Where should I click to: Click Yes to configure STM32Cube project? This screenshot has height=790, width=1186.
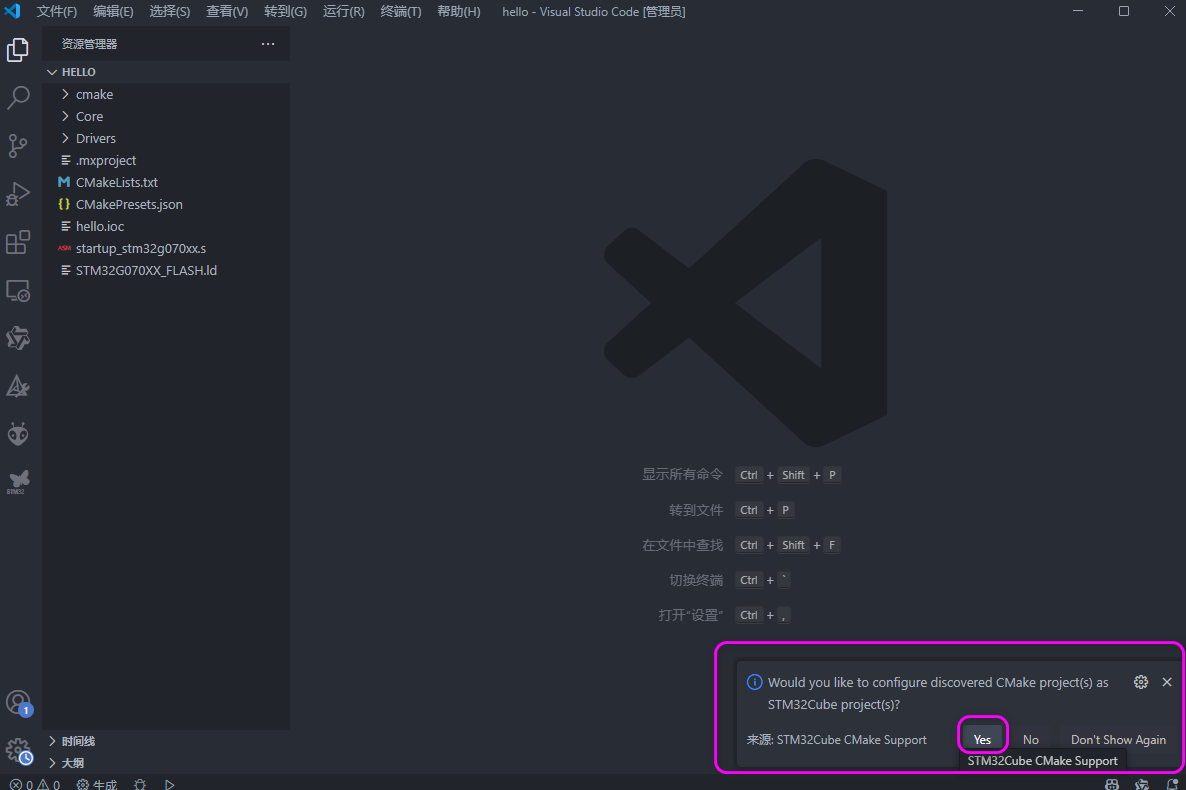pyautogui.click(x=982, y=739)
